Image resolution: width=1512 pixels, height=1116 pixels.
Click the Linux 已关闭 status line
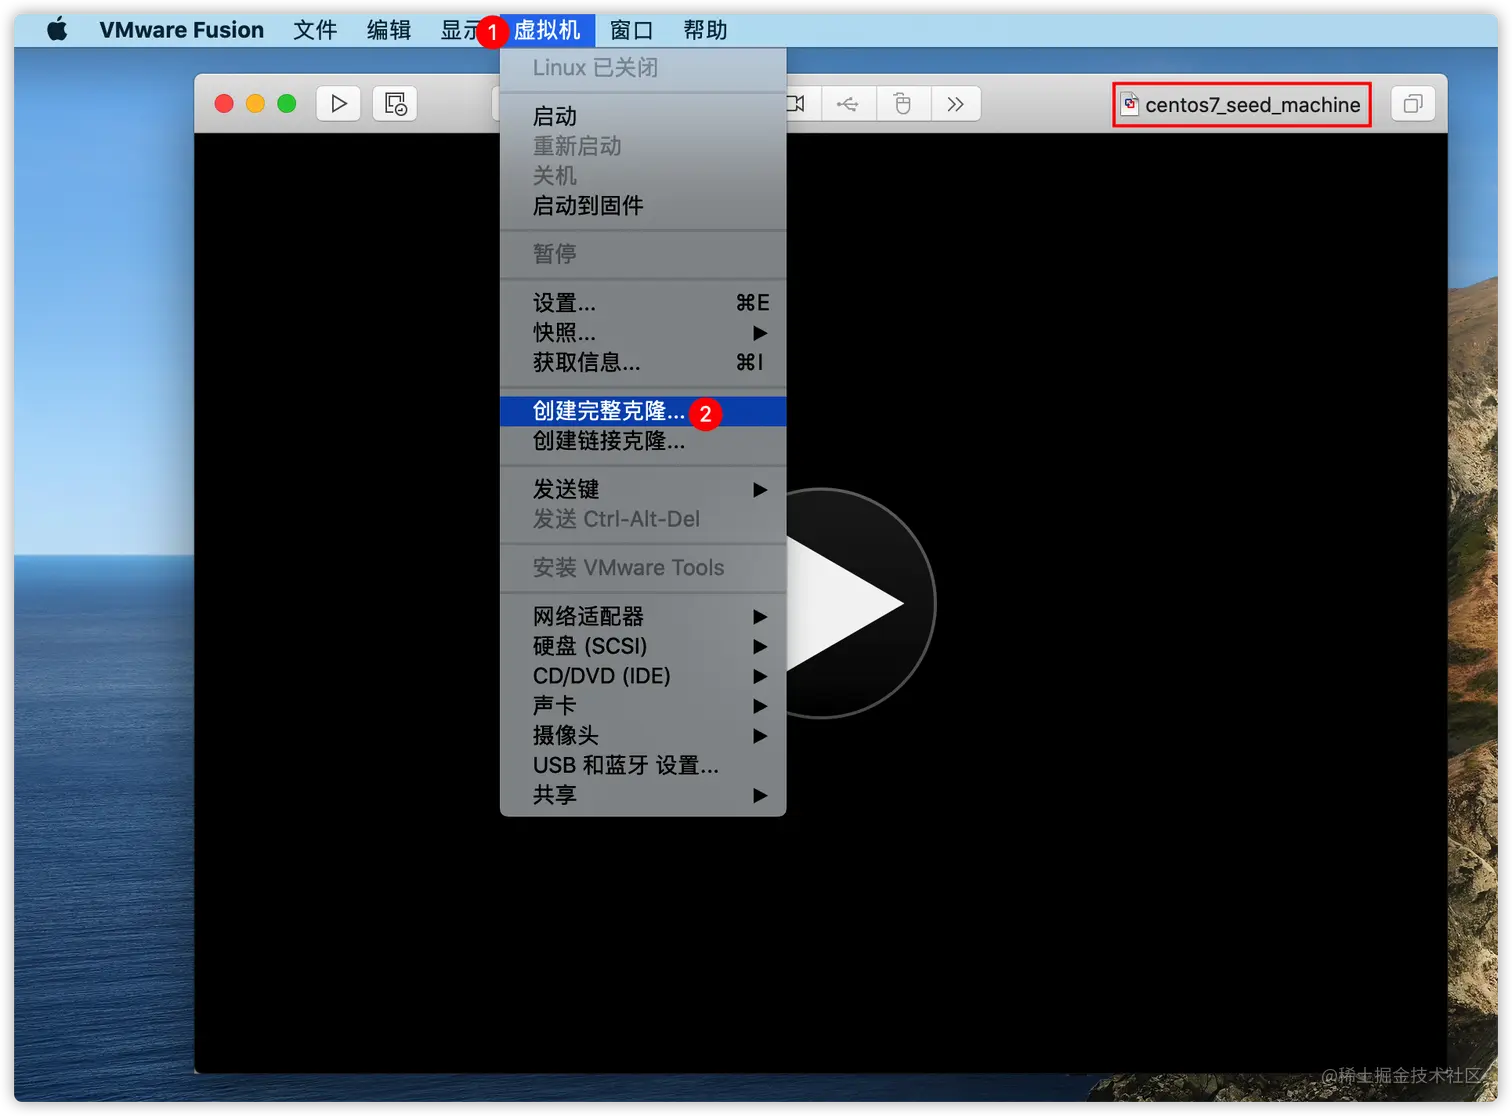pyautogui.click(x=643, y=68)
